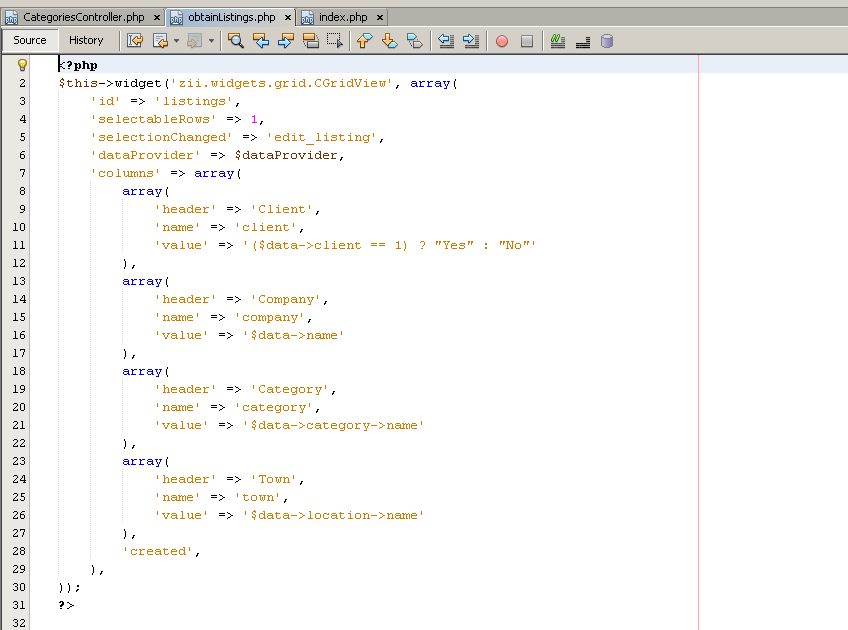Screen dimensions: 848x630
Task: Click the index.php tab file icon
Action: click(307, 18)
